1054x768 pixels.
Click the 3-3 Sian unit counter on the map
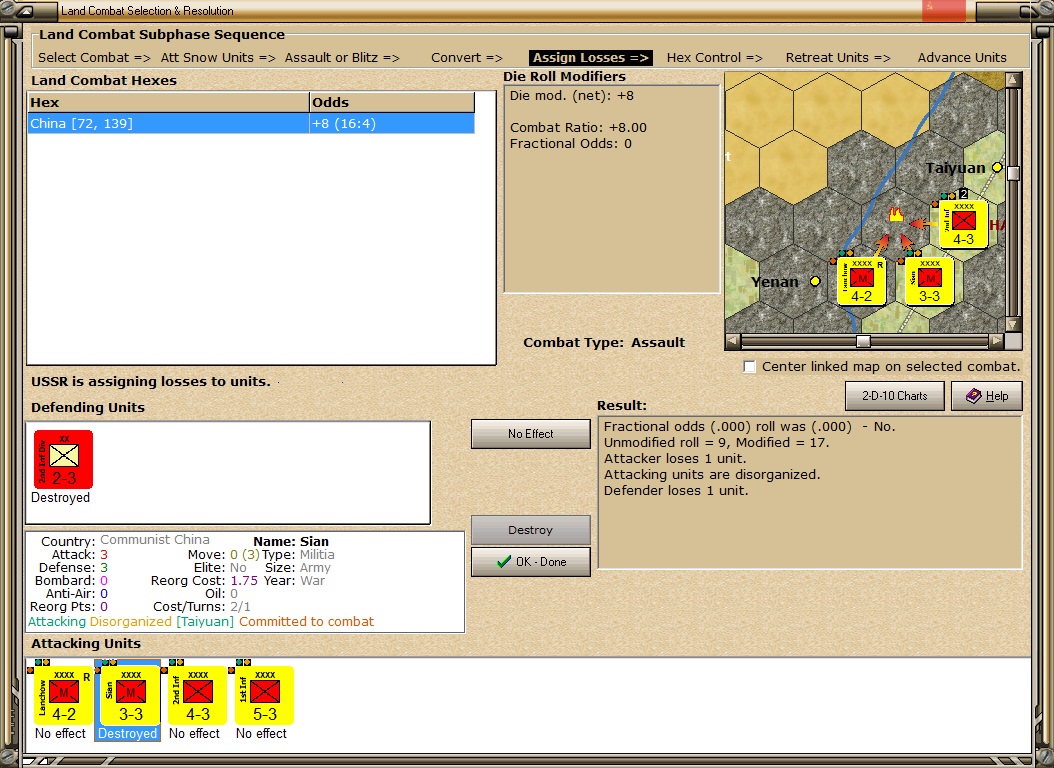point(929,281)
